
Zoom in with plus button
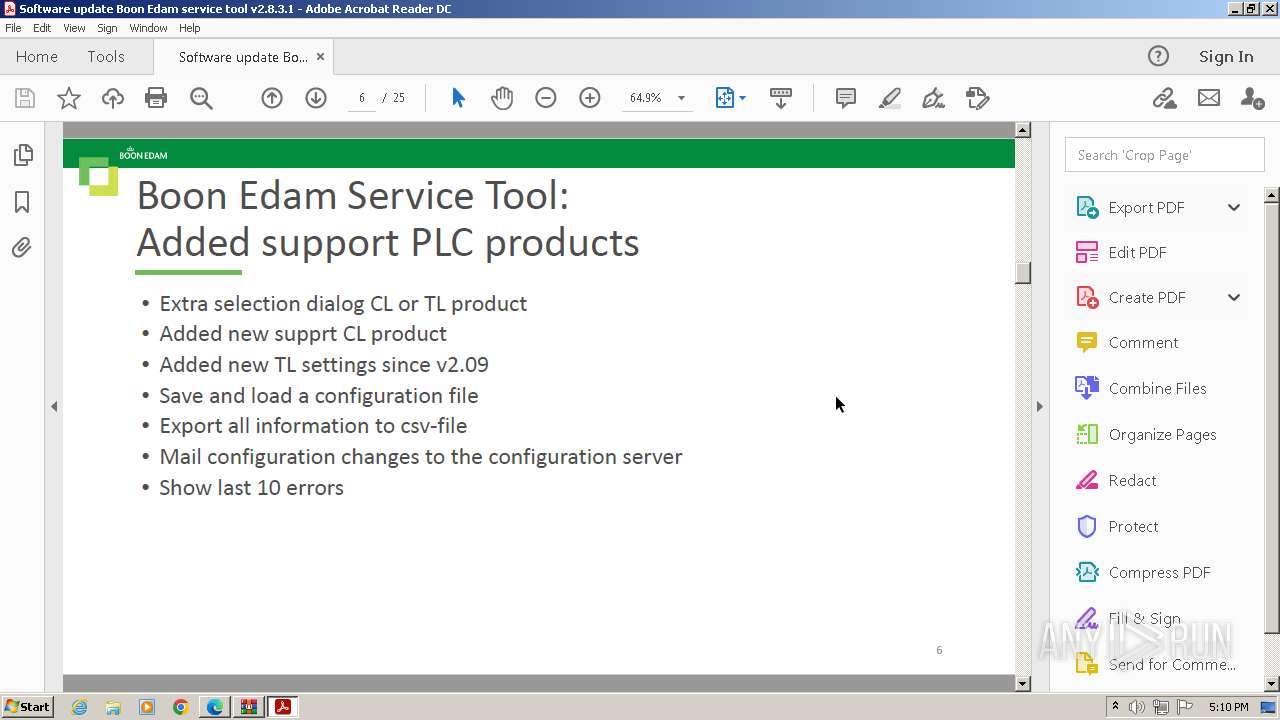click(x=590, y=98)
